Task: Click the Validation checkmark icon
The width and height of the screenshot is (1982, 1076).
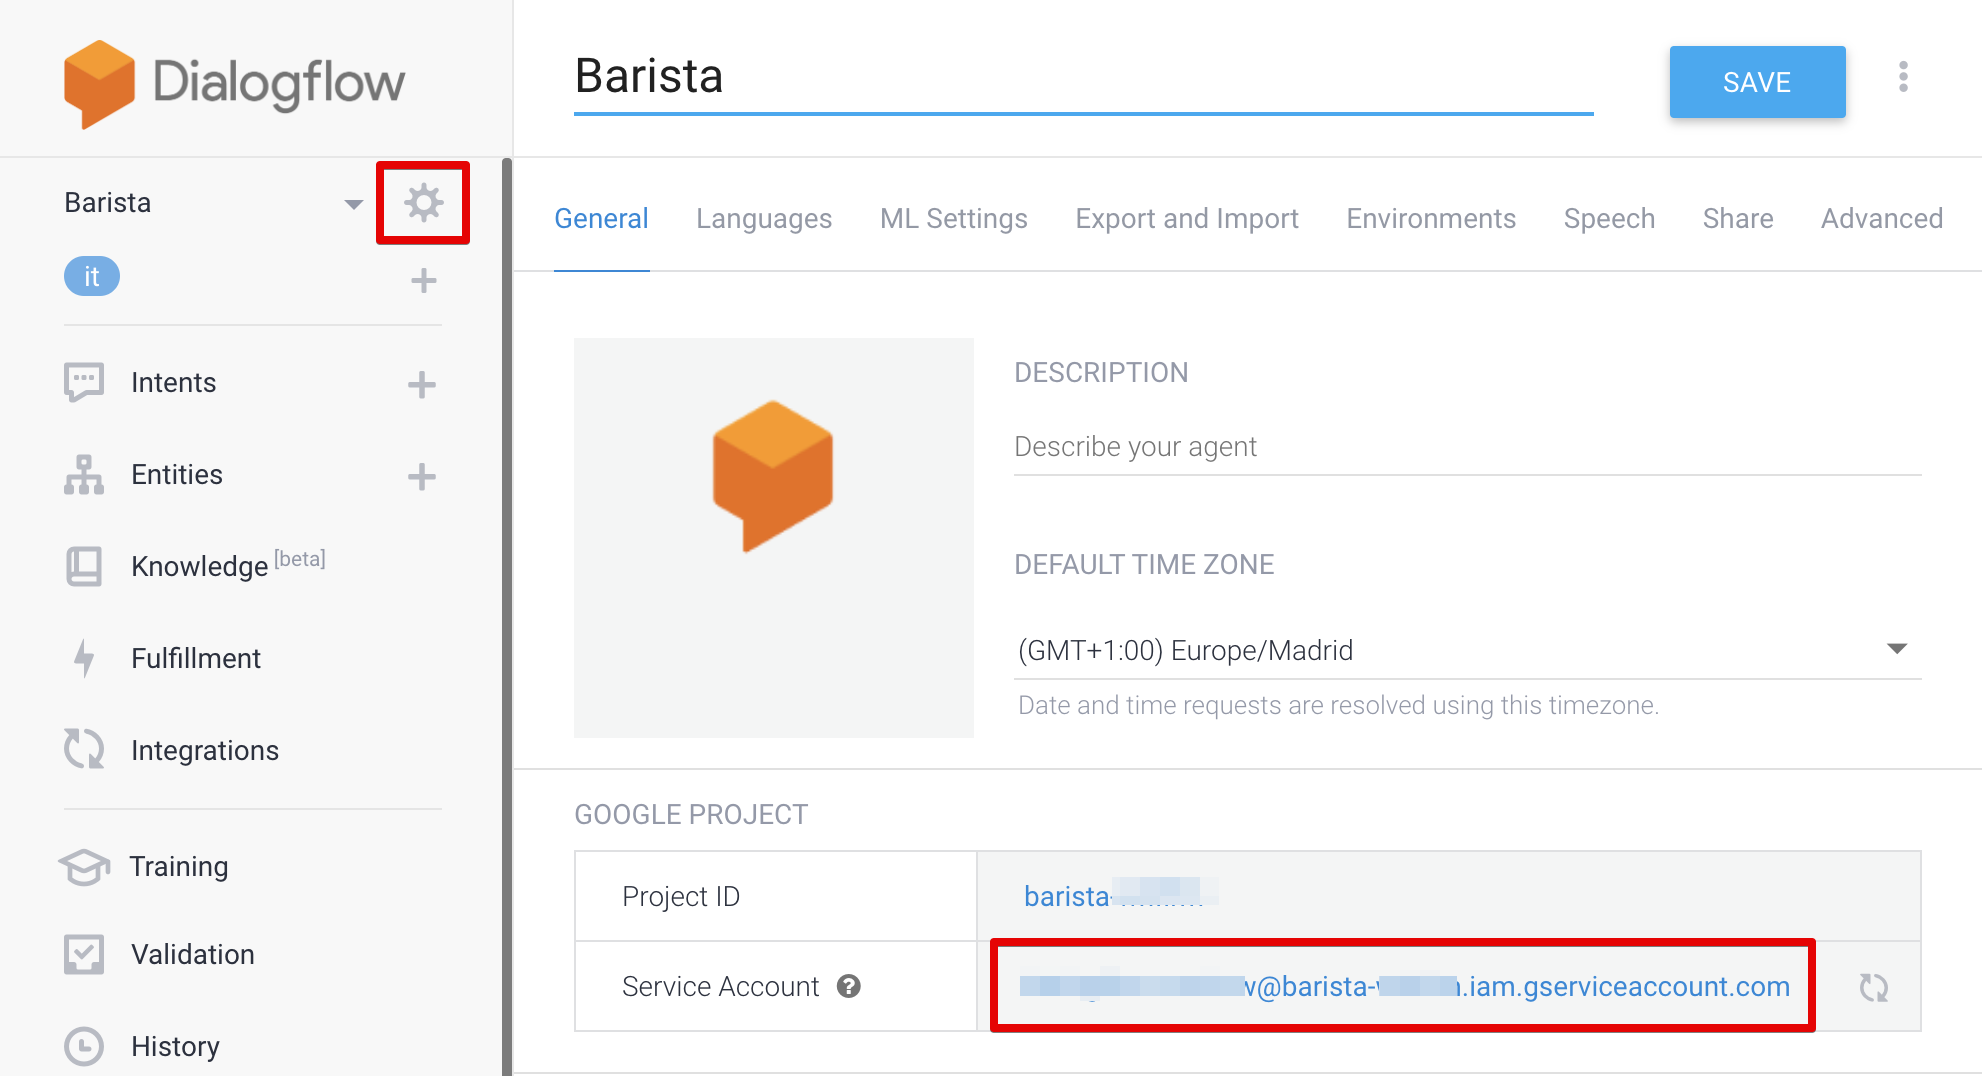Action: 84,954
